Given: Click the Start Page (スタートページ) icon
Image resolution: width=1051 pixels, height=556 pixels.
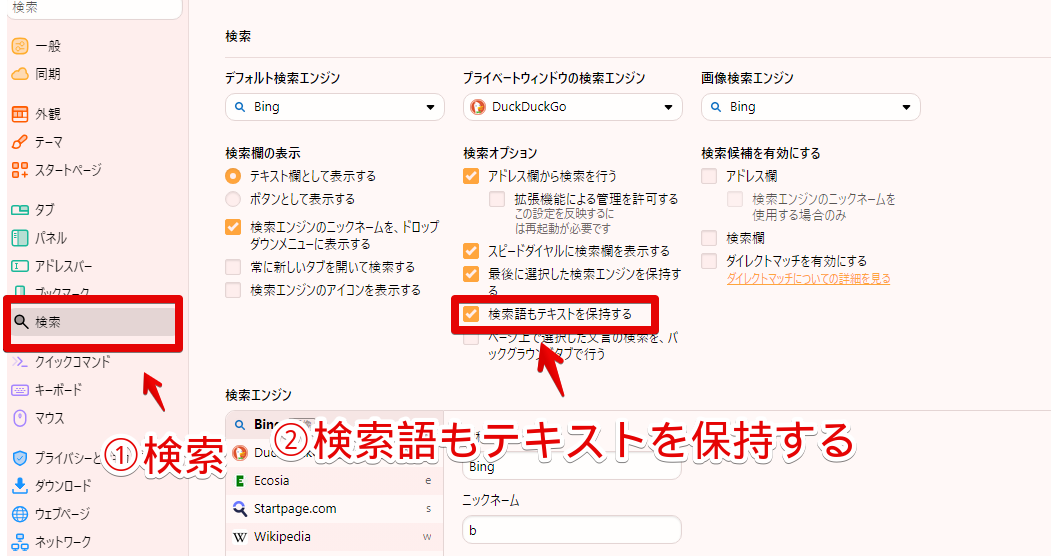Looking at the screenshot, I should 20,170.
